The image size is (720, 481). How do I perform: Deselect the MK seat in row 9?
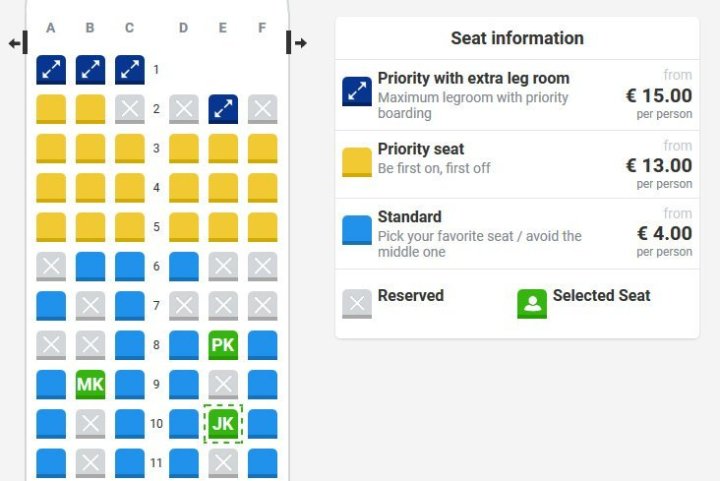[90, 384]
